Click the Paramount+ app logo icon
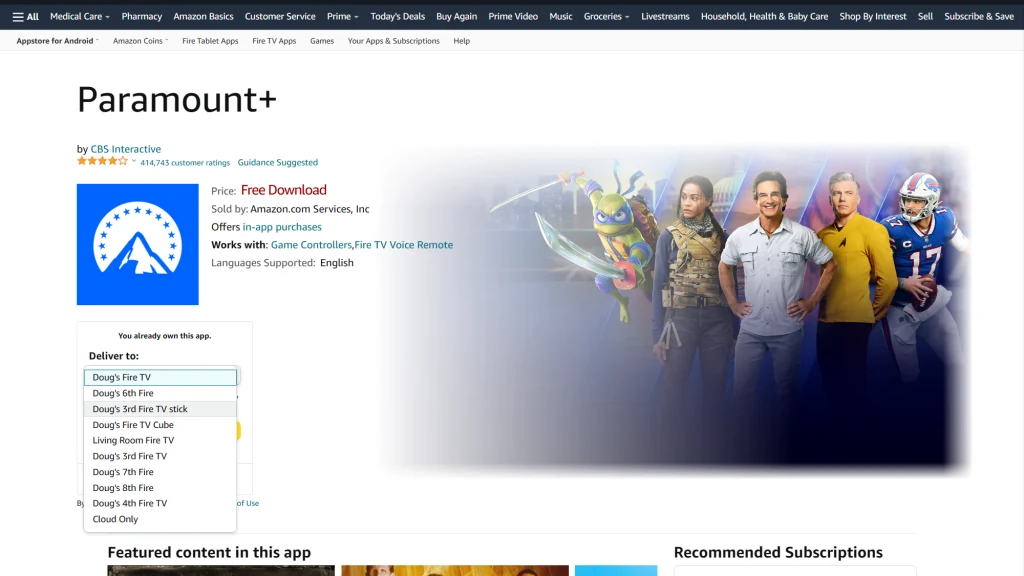 [137, 244]
